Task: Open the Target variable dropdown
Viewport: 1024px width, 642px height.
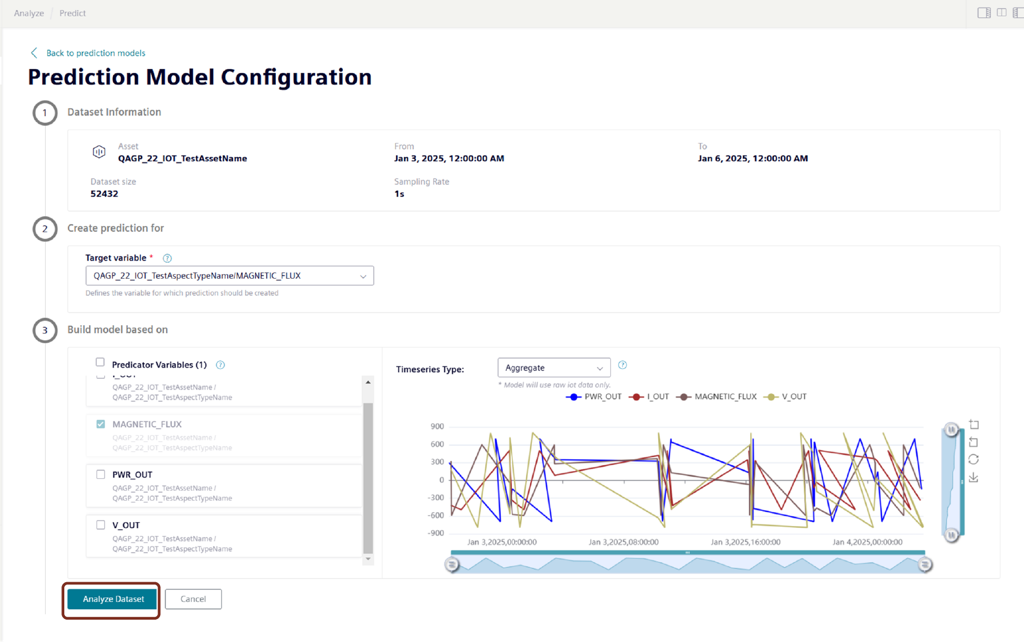Action: coord(230,275)
